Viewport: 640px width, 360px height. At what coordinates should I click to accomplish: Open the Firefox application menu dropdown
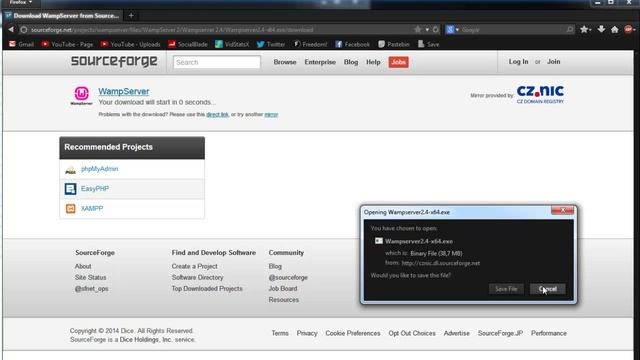point(20,2)
